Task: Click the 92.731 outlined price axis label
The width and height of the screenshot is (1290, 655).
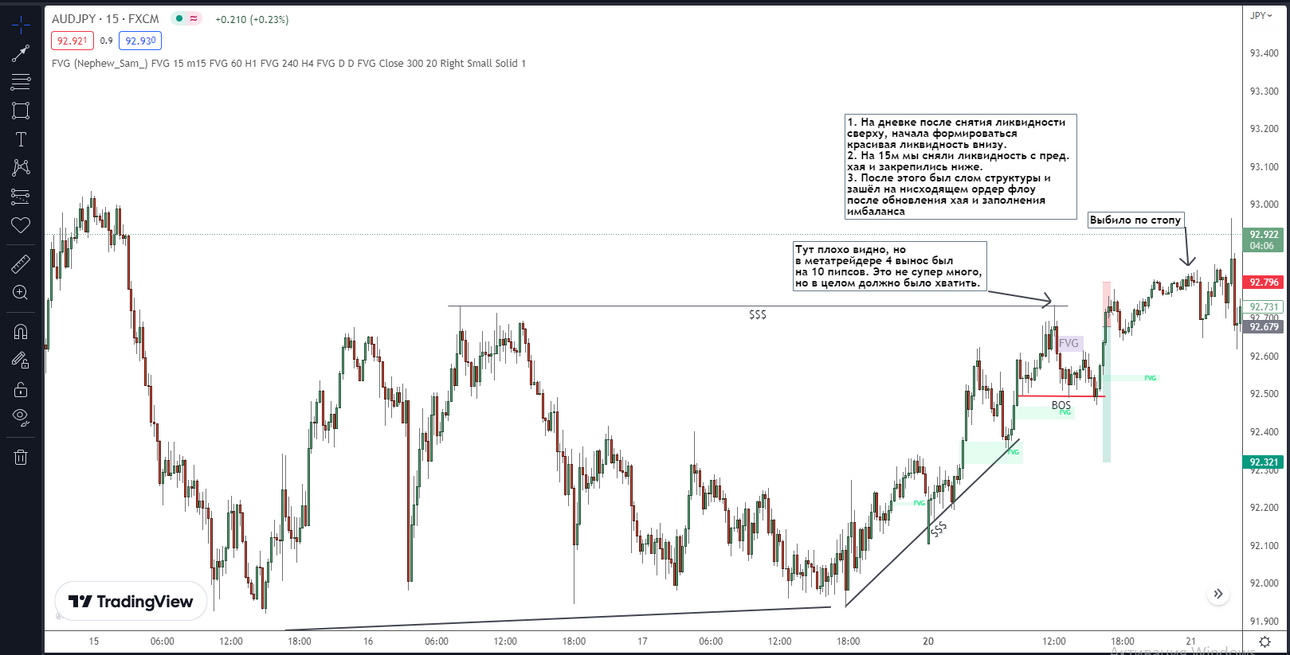Action: [1263, 307]
